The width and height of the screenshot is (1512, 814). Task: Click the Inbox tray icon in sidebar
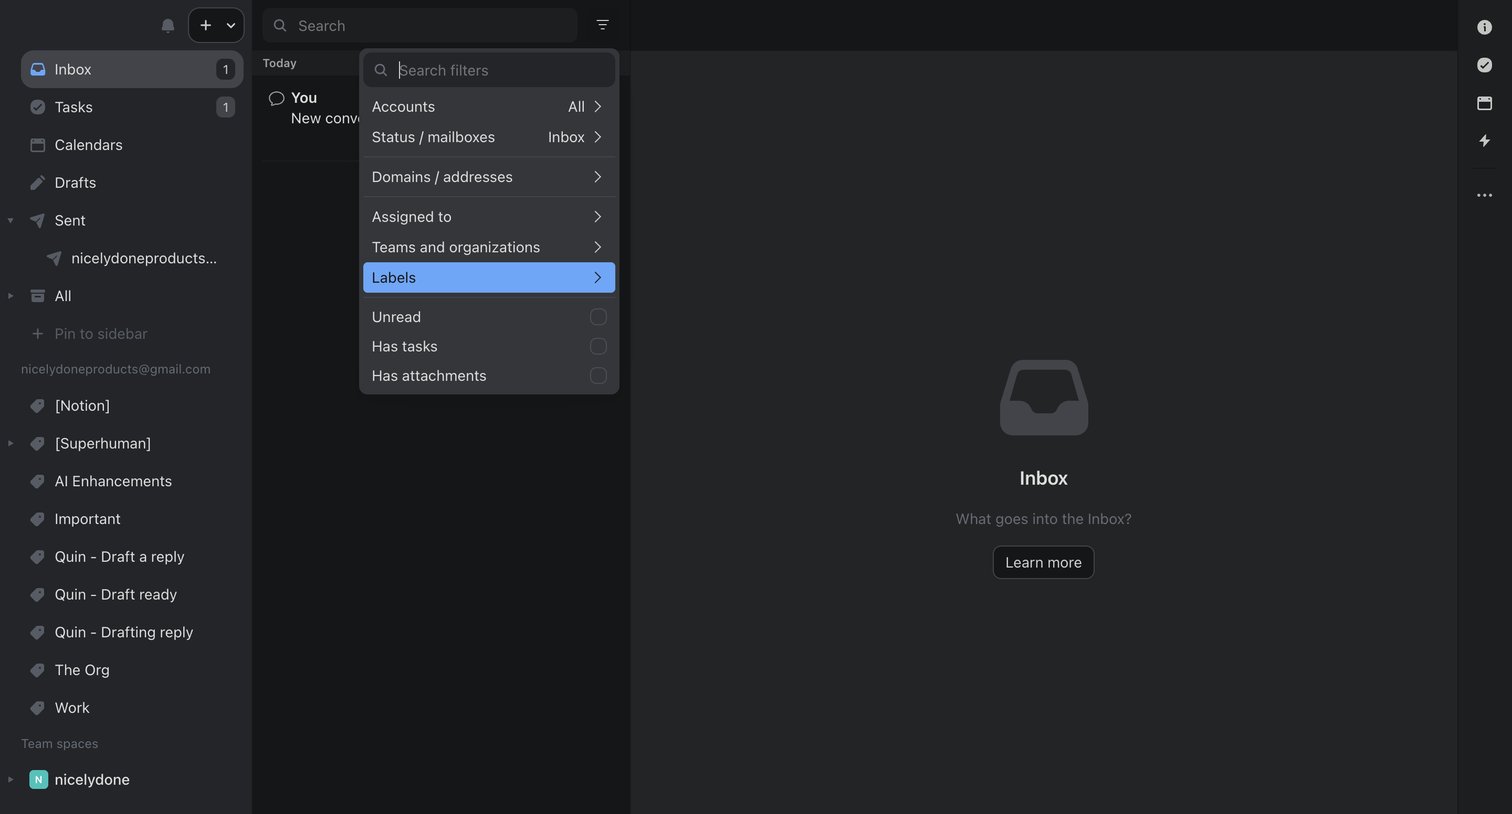click(x=38, y=69)
